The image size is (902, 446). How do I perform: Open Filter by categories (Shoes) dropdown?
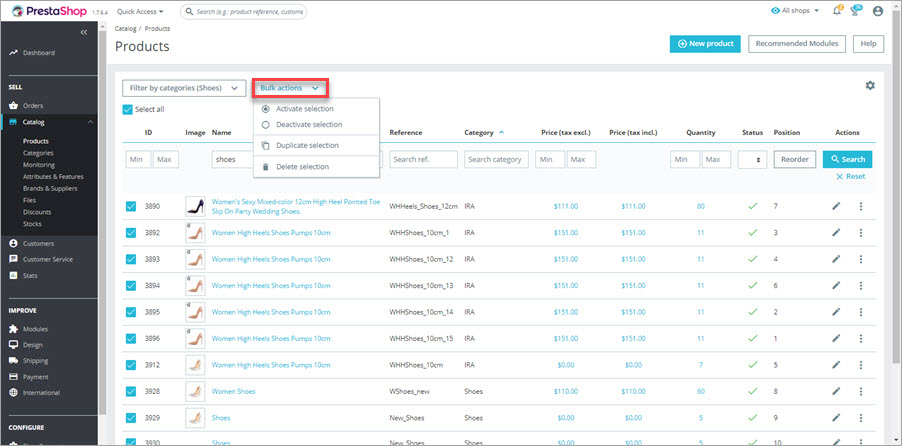[184, 88]
